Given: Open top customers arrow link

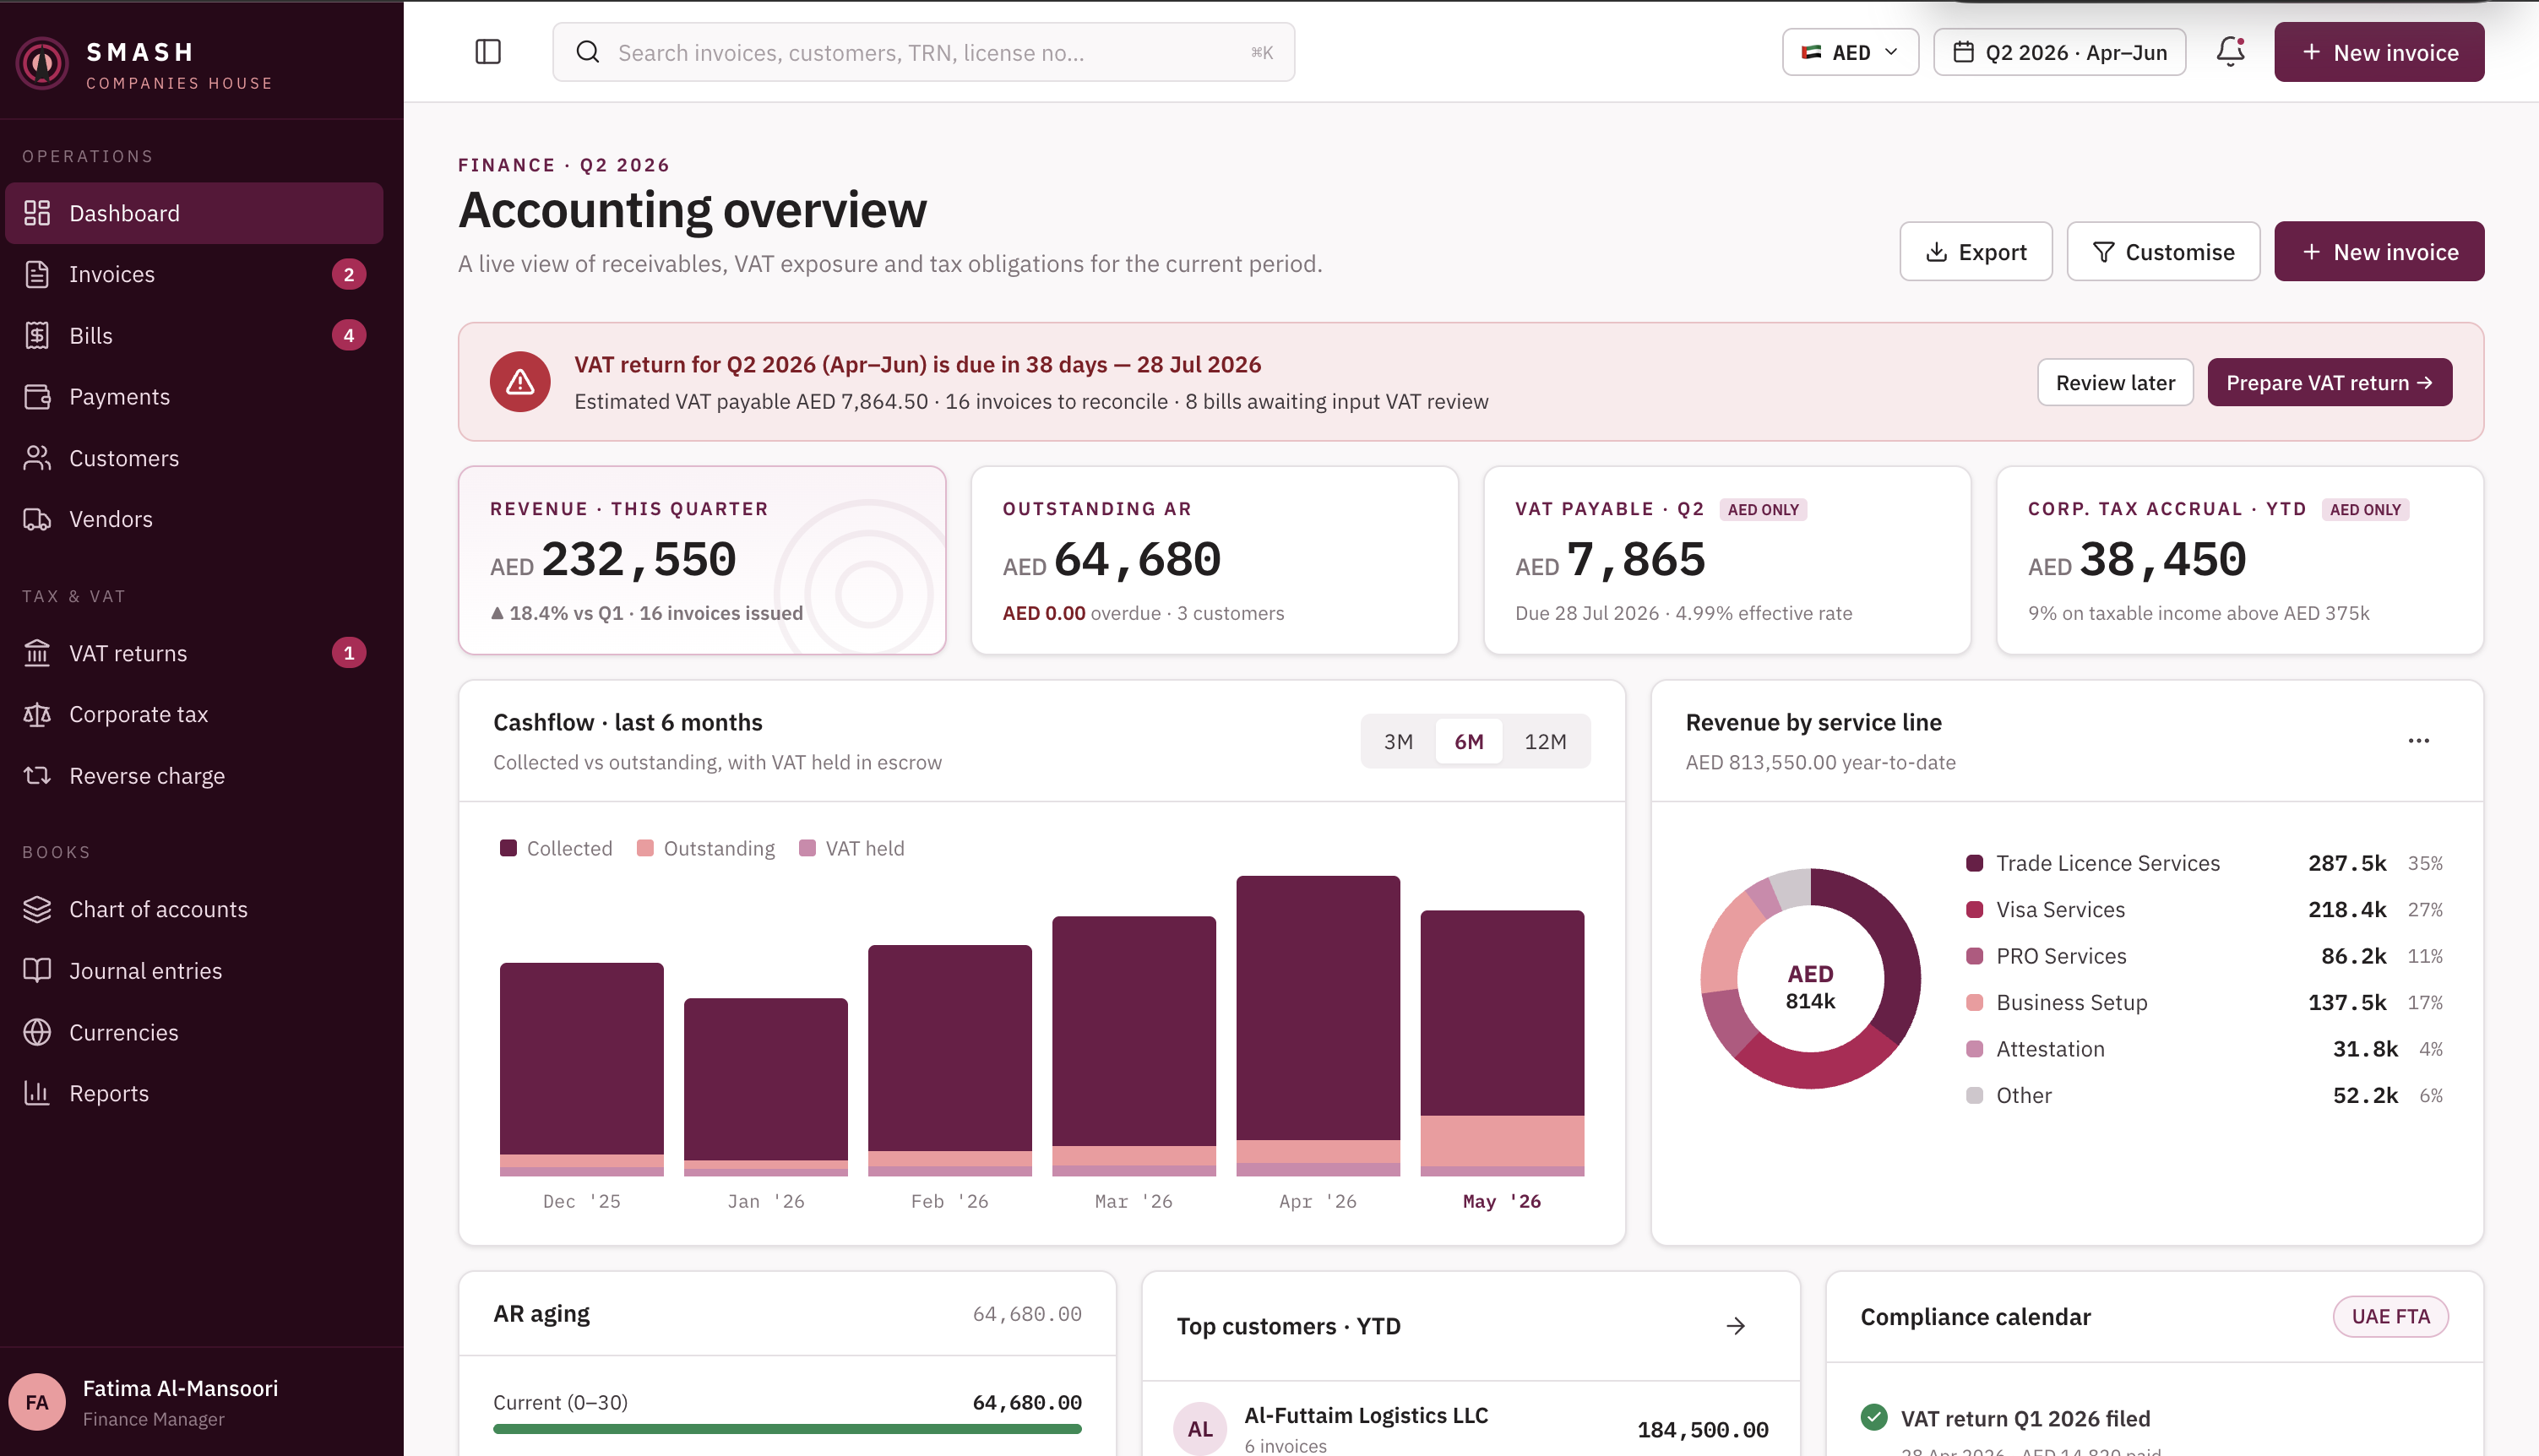Looking at the screenshot, I should [x=1735, y=1326].
